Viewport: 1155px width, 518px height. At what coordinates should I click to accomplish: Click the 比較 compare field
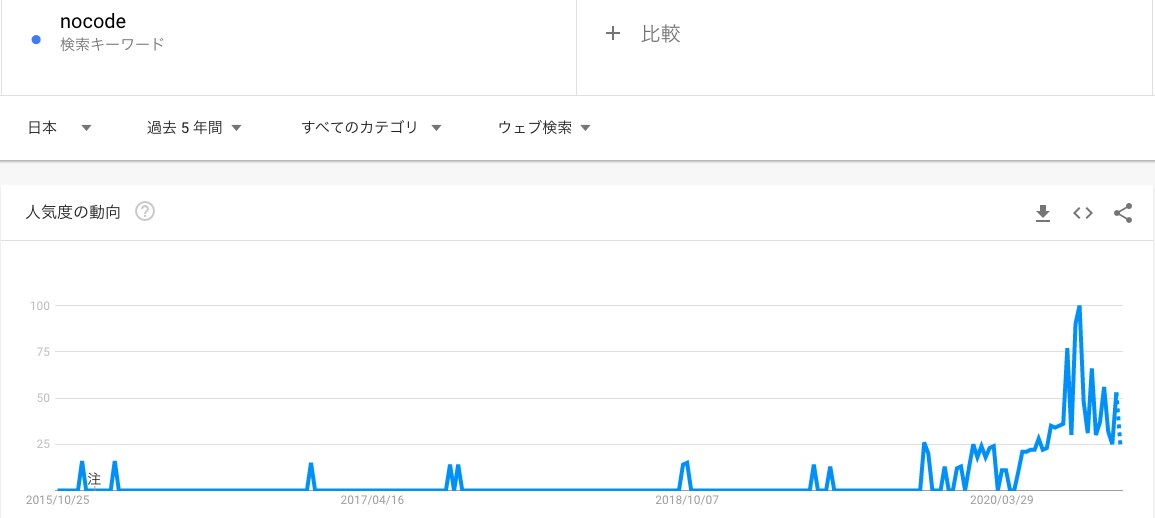pos(661,34)
